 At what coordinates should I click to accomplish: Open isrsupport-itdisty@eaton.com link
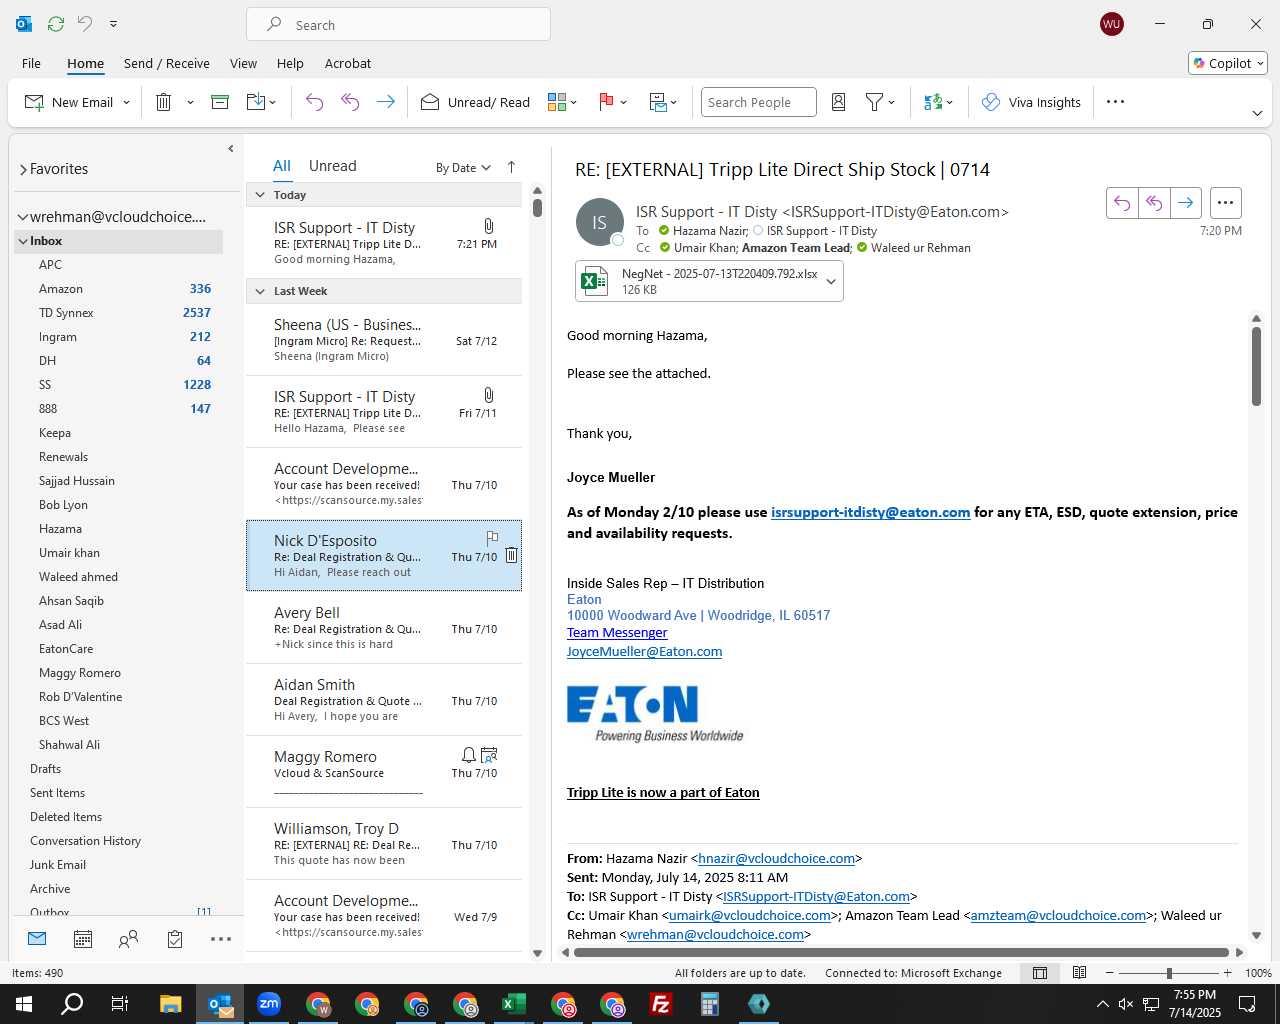(x=871, y=512)
